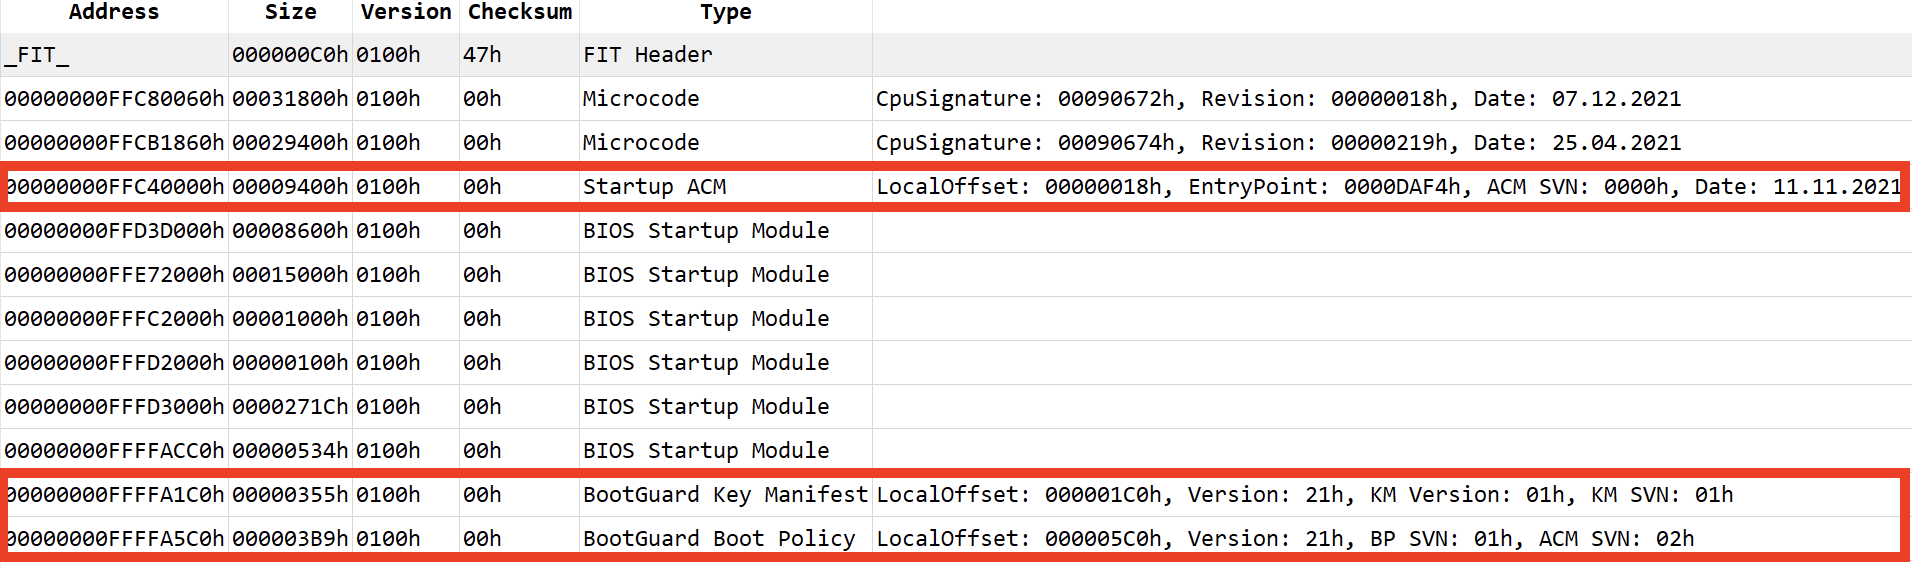The width and height of the screenshot is (1912, 568).
Task: Click the Address column header
Action: pos(114,12)
